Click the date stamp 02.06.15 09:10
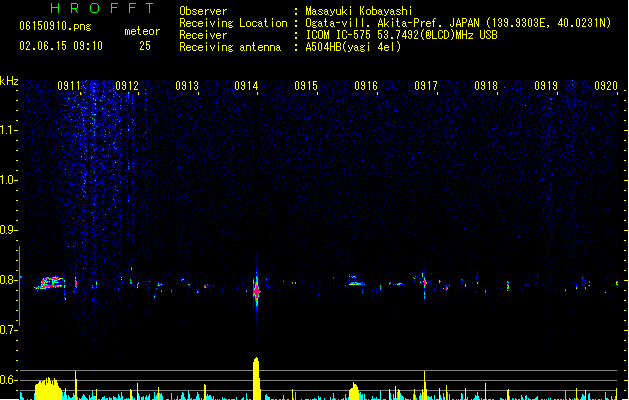Viewport: 629px width, 400px height. tap(61, 46)
